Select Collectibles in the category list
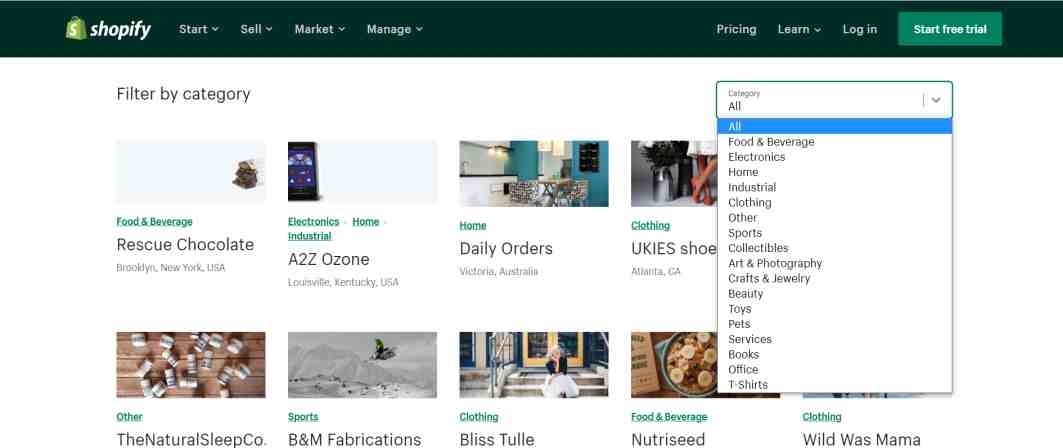1063x448 pixels. click(x=835, y=248)
